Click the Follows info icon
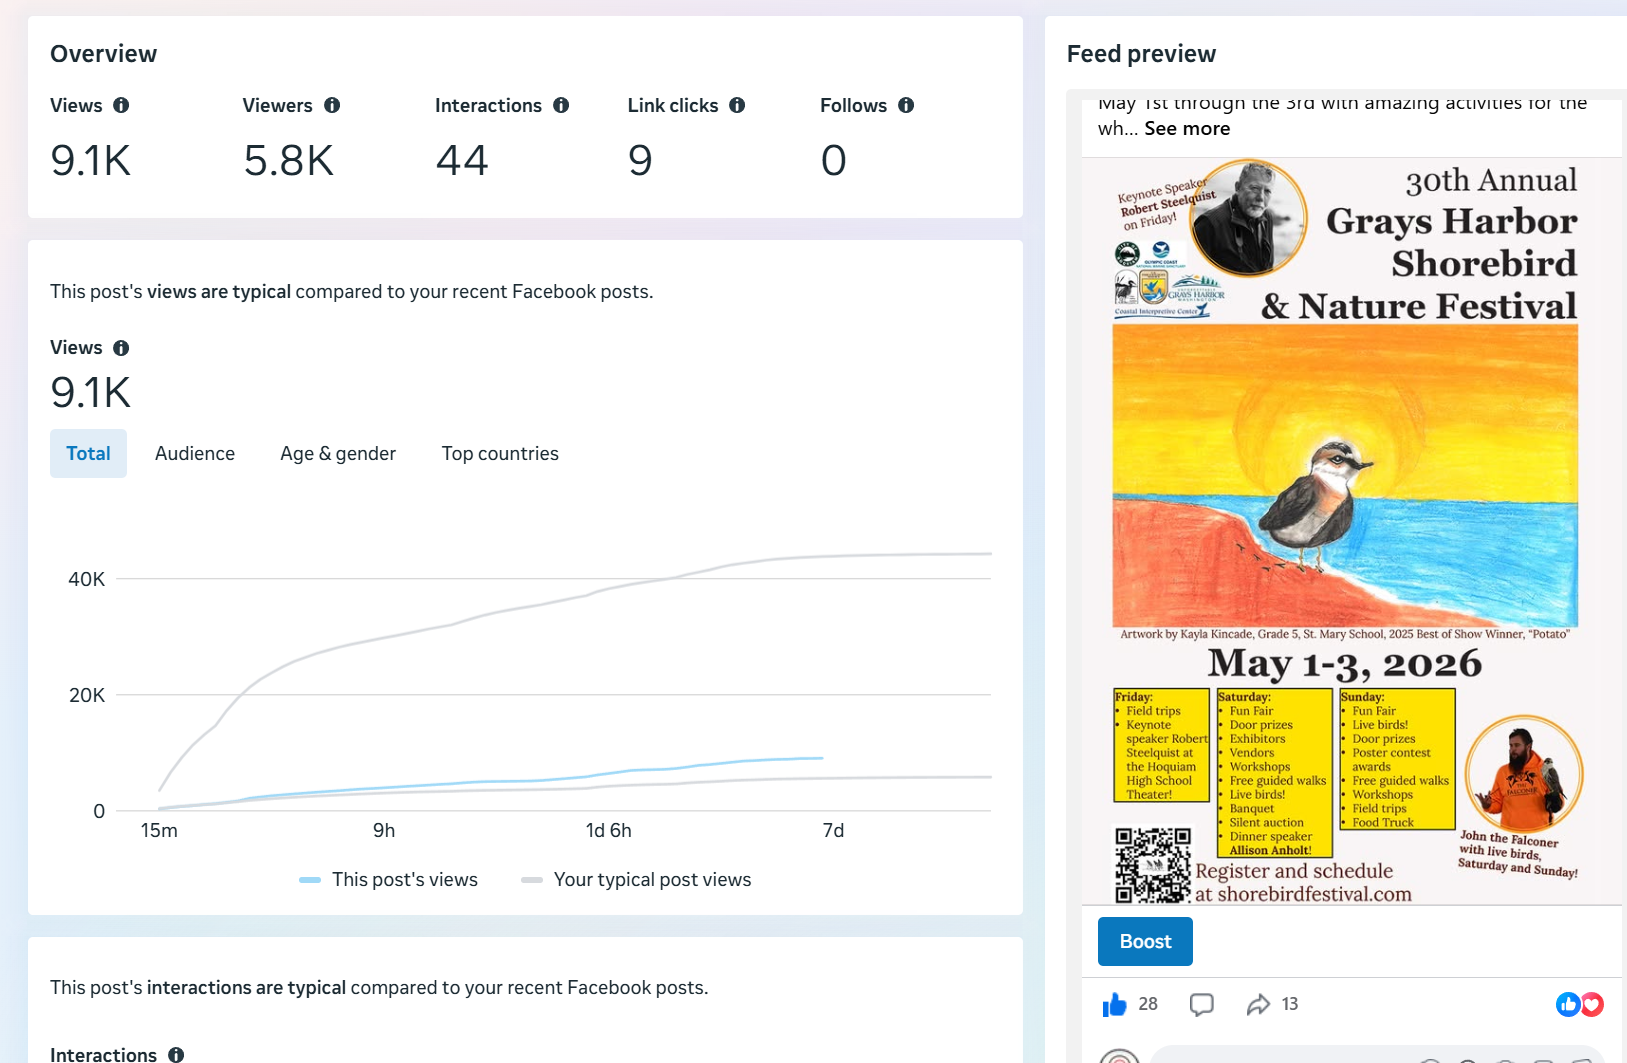This screenshot has width=1627, height=1063. click(x=906, y=105)
